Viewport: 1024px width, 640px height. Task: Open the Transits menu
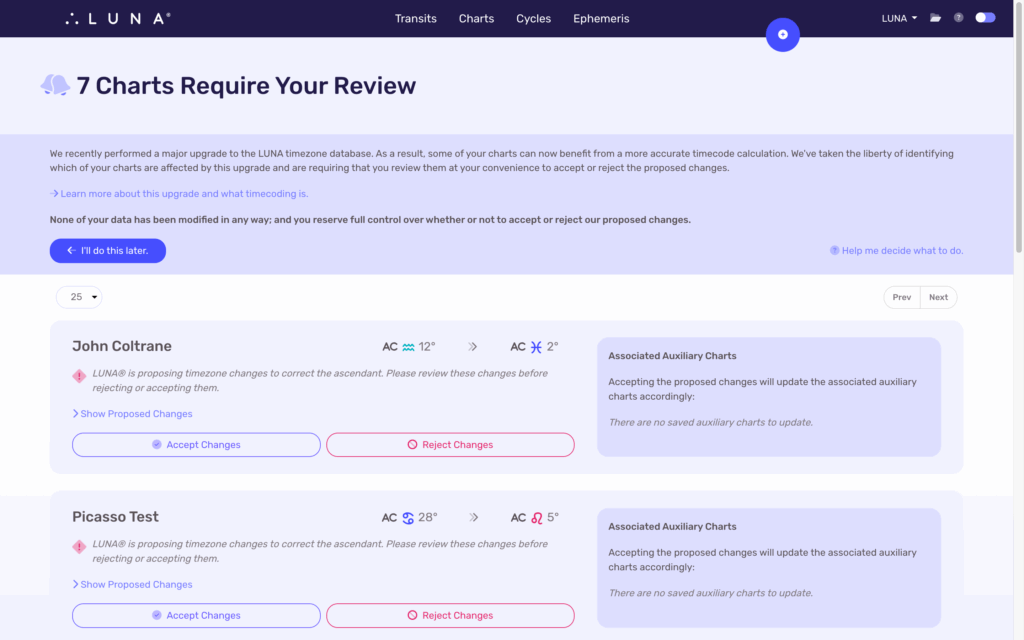coord(415,18)
